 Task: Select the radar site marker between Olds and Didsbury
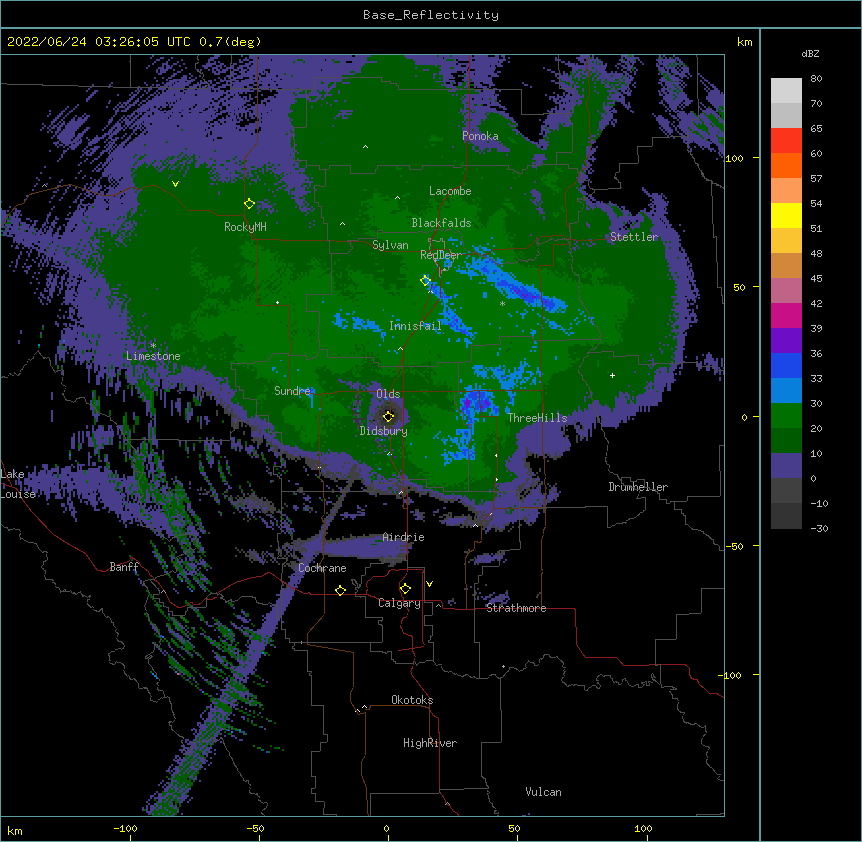coord(388,417)
